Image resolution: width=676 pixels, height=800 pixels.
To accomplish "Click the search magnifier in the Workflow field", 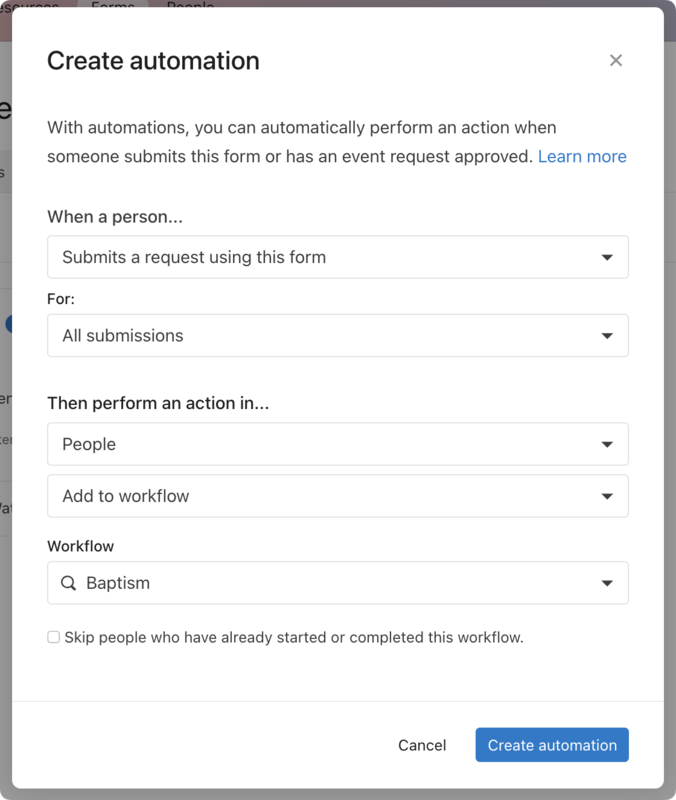I will [68, 583].
